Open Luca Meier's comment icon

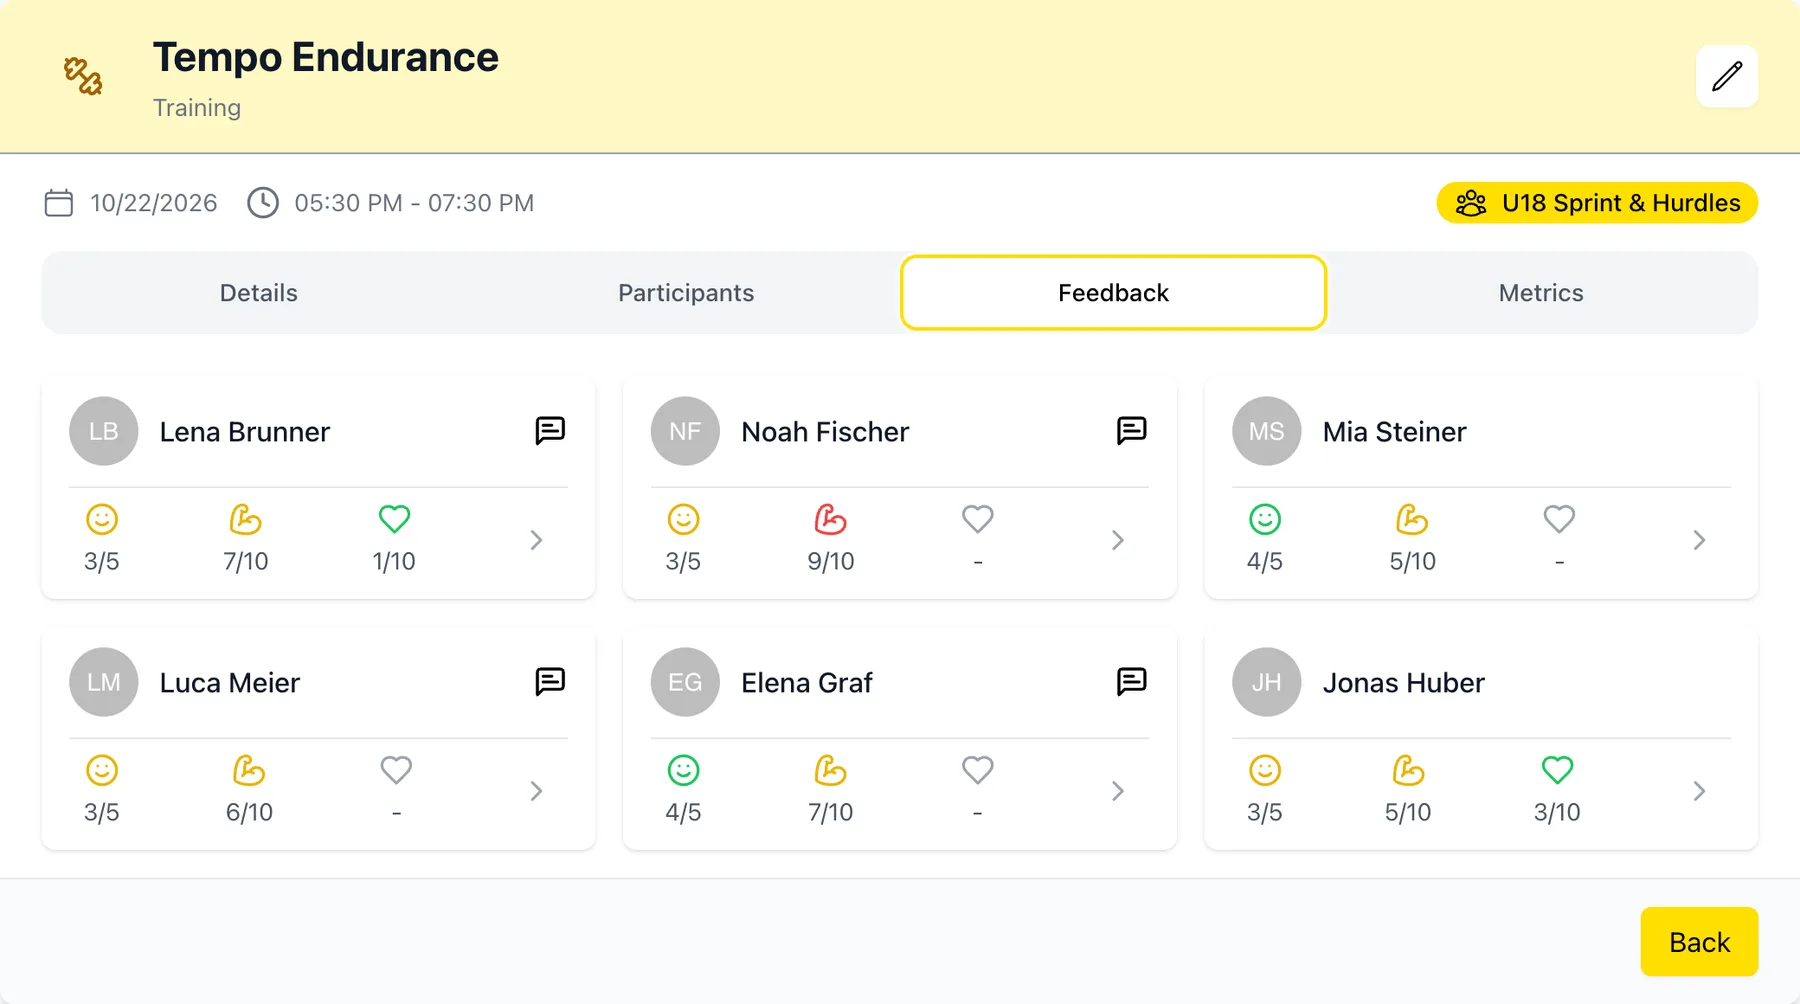point(550,681)
